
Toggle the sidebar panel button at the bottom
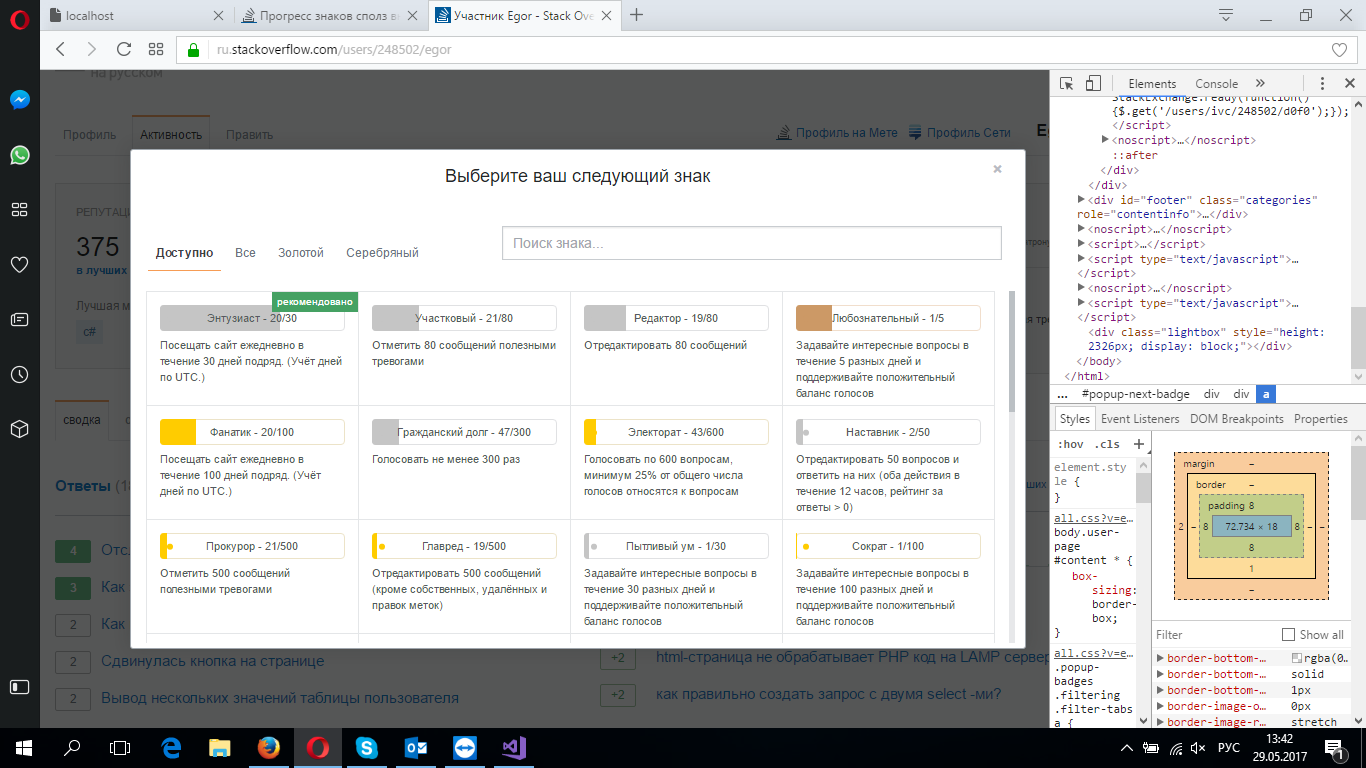[x=19, y=687]
